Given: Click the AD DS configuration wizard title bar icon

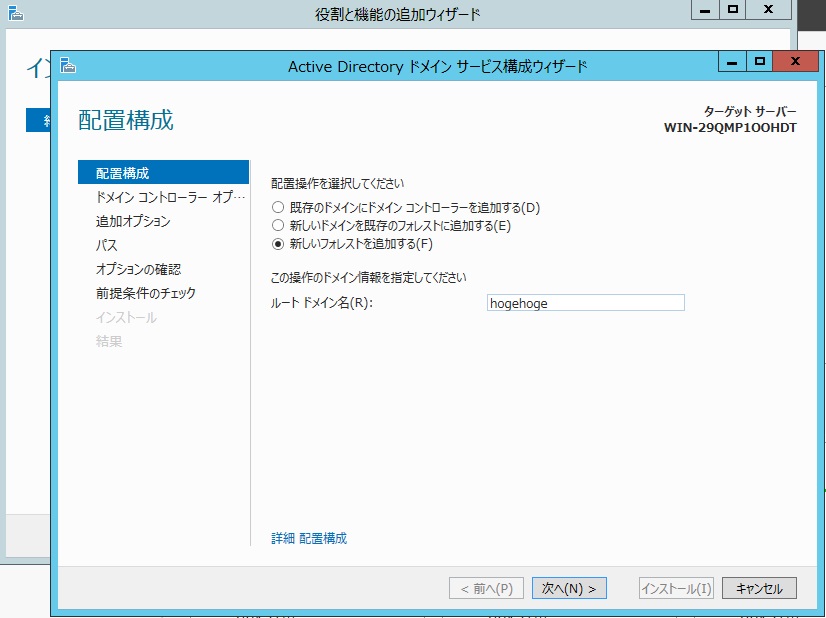Looking at the screenshot, I should [68, 66].
